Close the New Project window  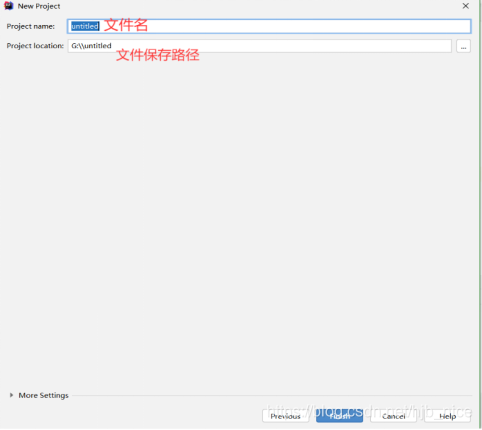point(466,6)
